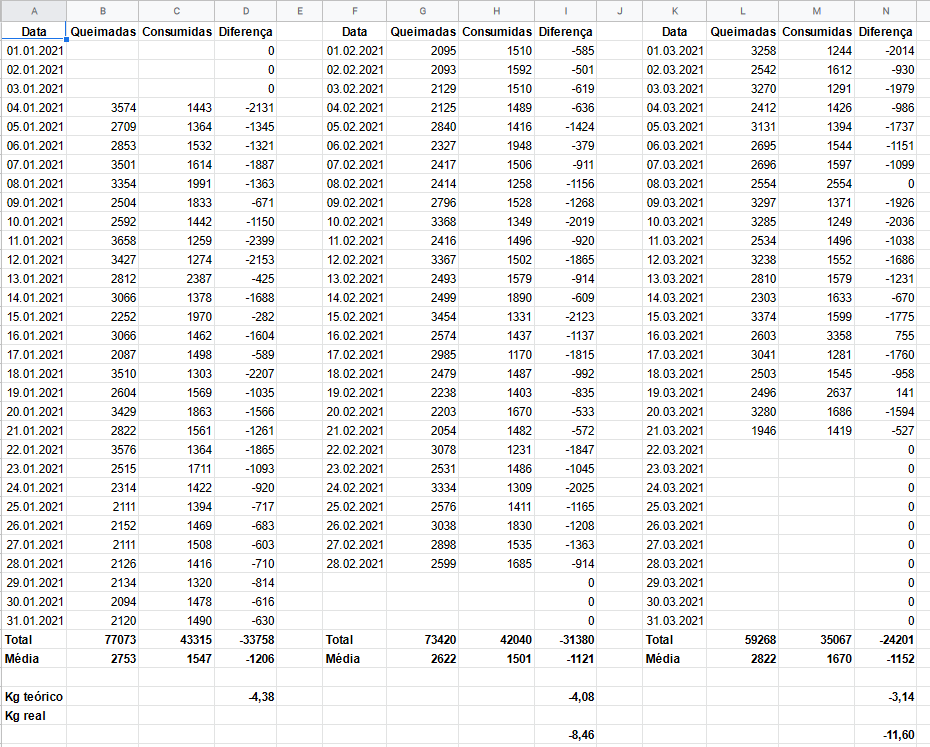930x747 pixels.
Task: Click the February total difference -31380
Action: coord(565,639)
